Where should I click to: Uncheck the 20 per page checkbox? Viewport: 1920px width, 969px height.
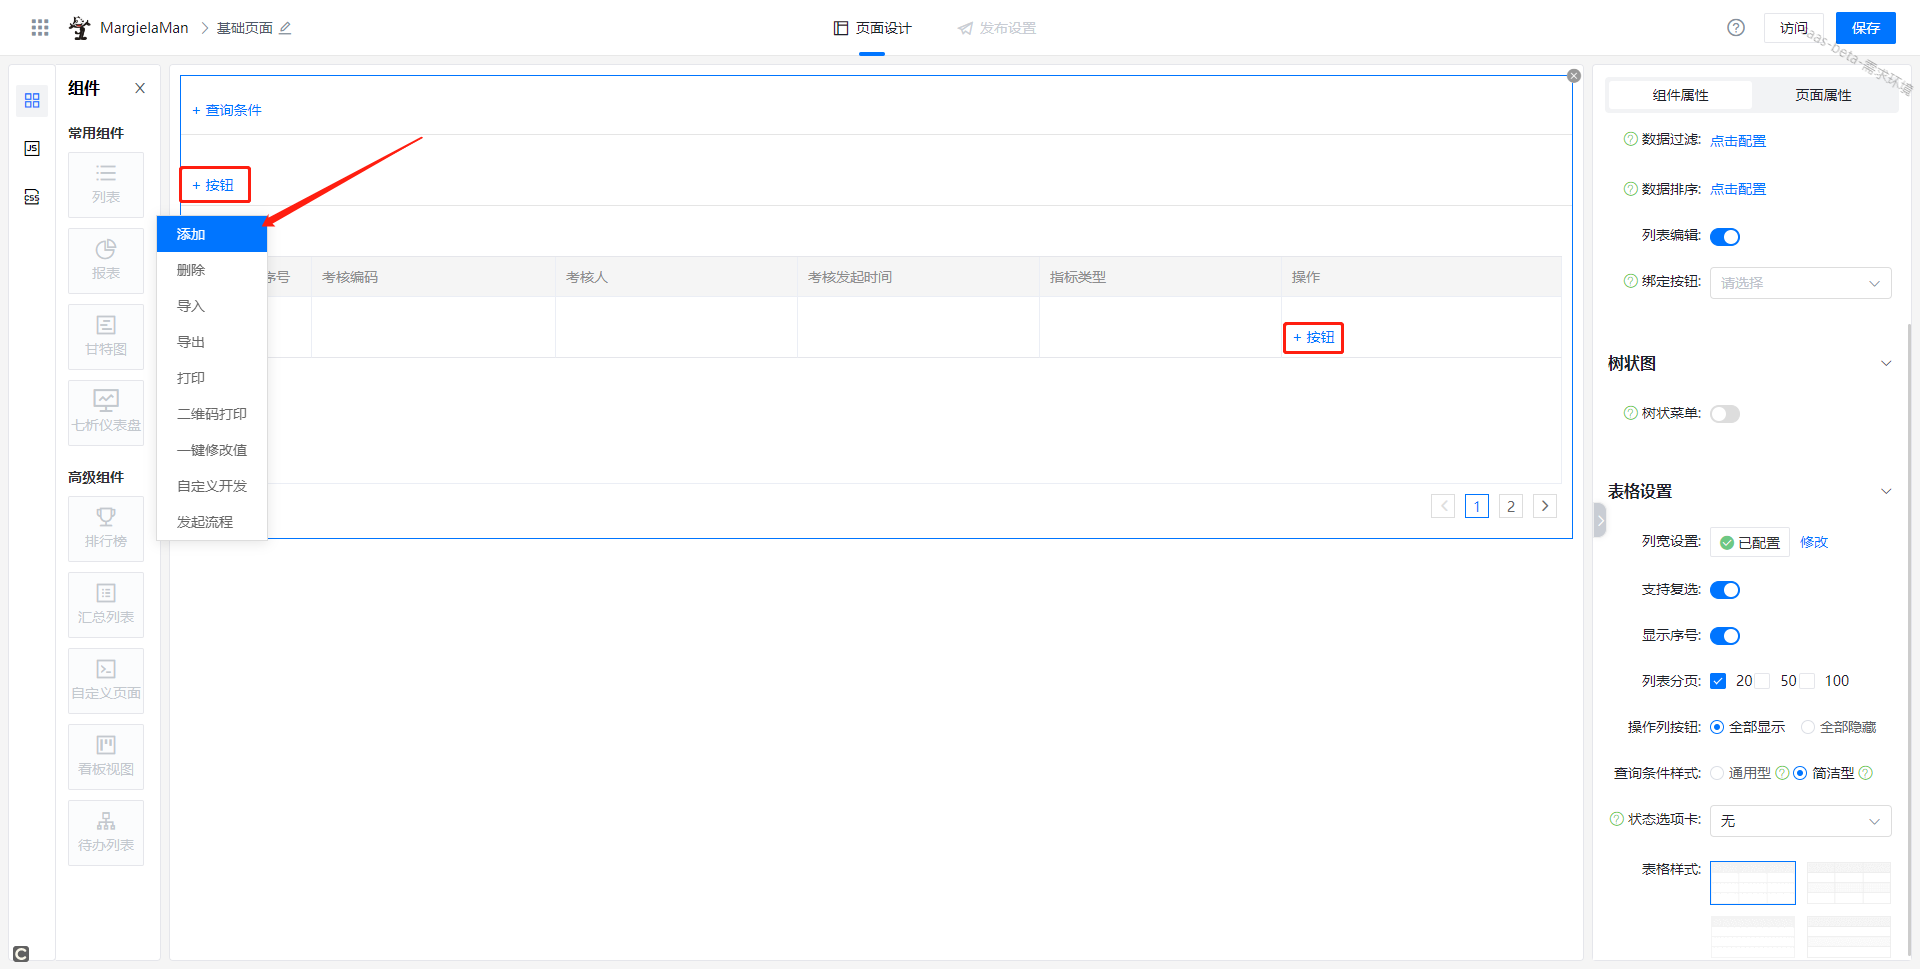(x=1718, y=681)
